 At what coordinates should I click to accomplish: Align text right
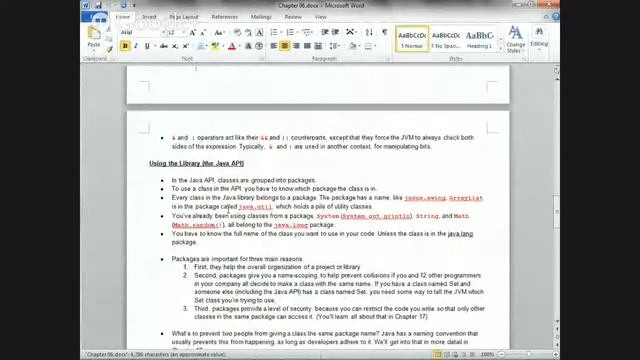point(296,46)
